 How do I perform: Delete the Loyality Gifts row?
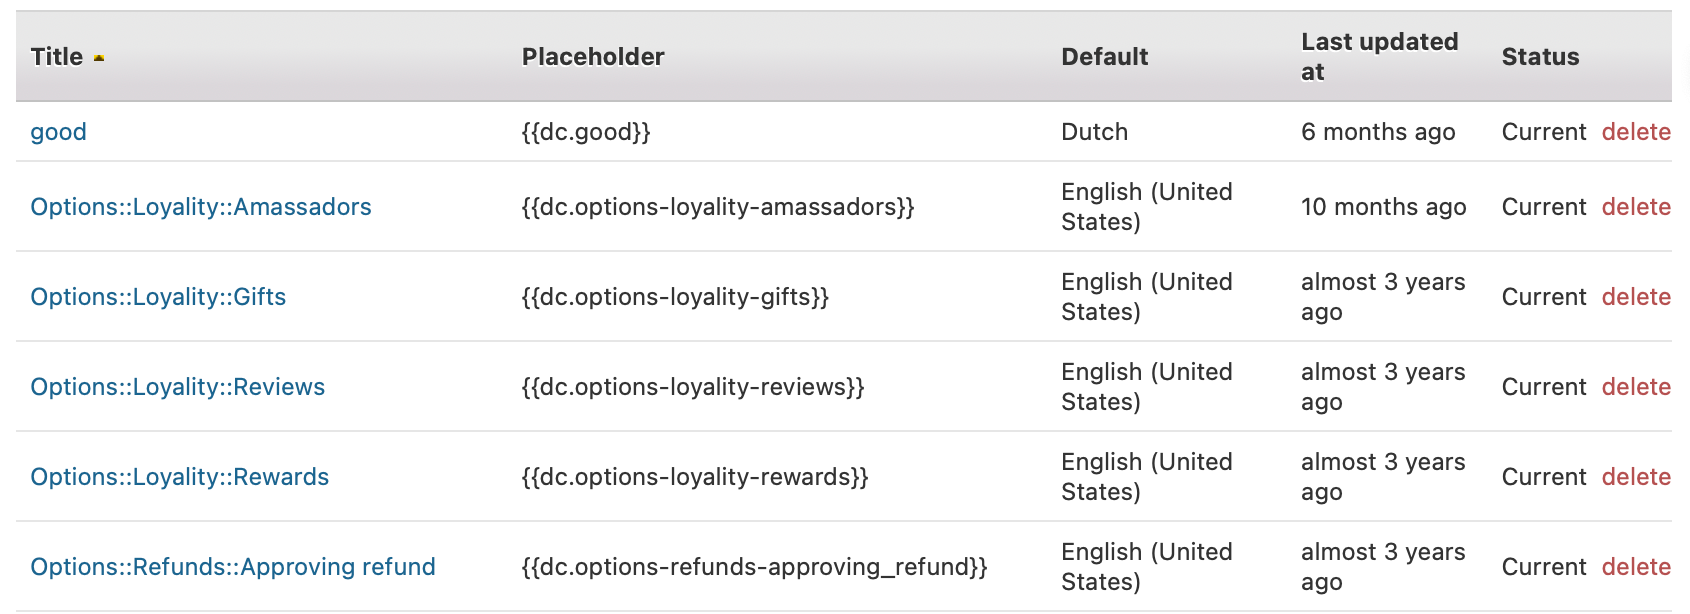[1636, 297]
